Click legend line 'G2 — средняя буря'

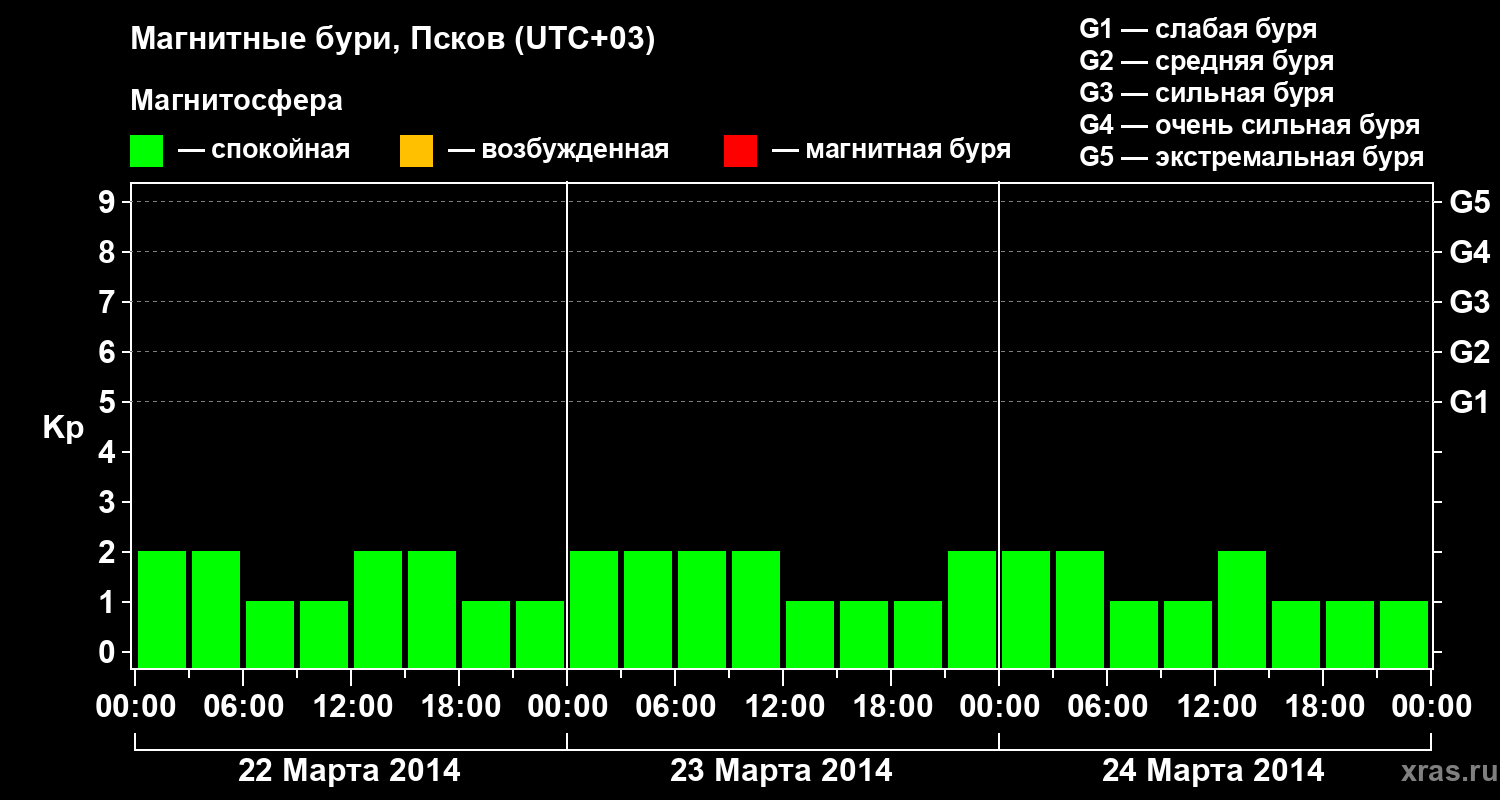pyautogui.click(x=1206, y=61)
